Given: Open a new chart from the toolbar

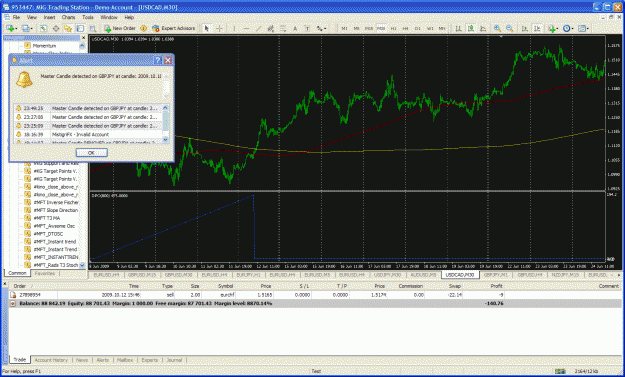Looking at the screenshot, I should coord(10,28).
